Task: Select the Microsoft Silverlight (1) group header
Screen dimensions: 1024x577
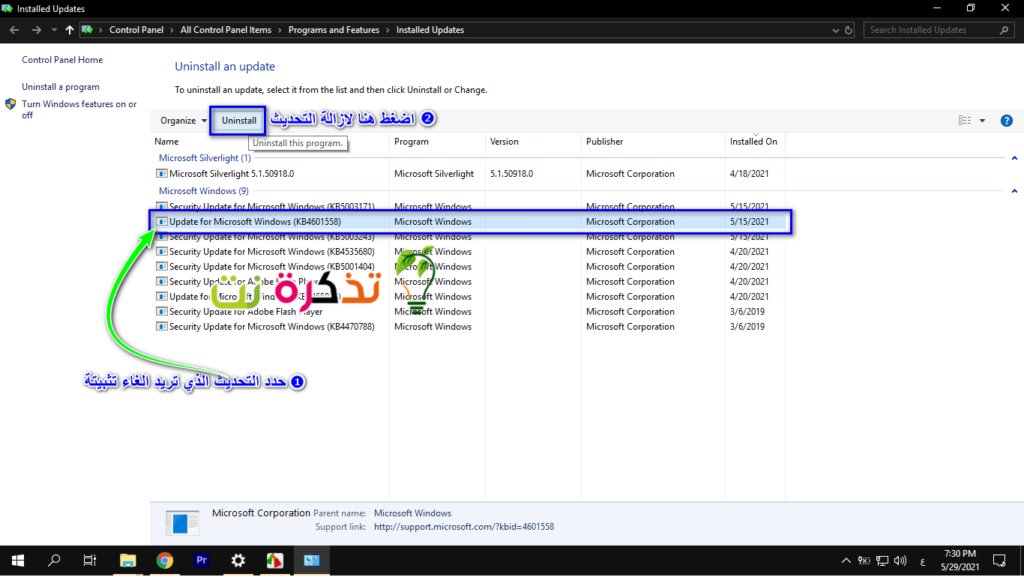Action: coord(204,158)
